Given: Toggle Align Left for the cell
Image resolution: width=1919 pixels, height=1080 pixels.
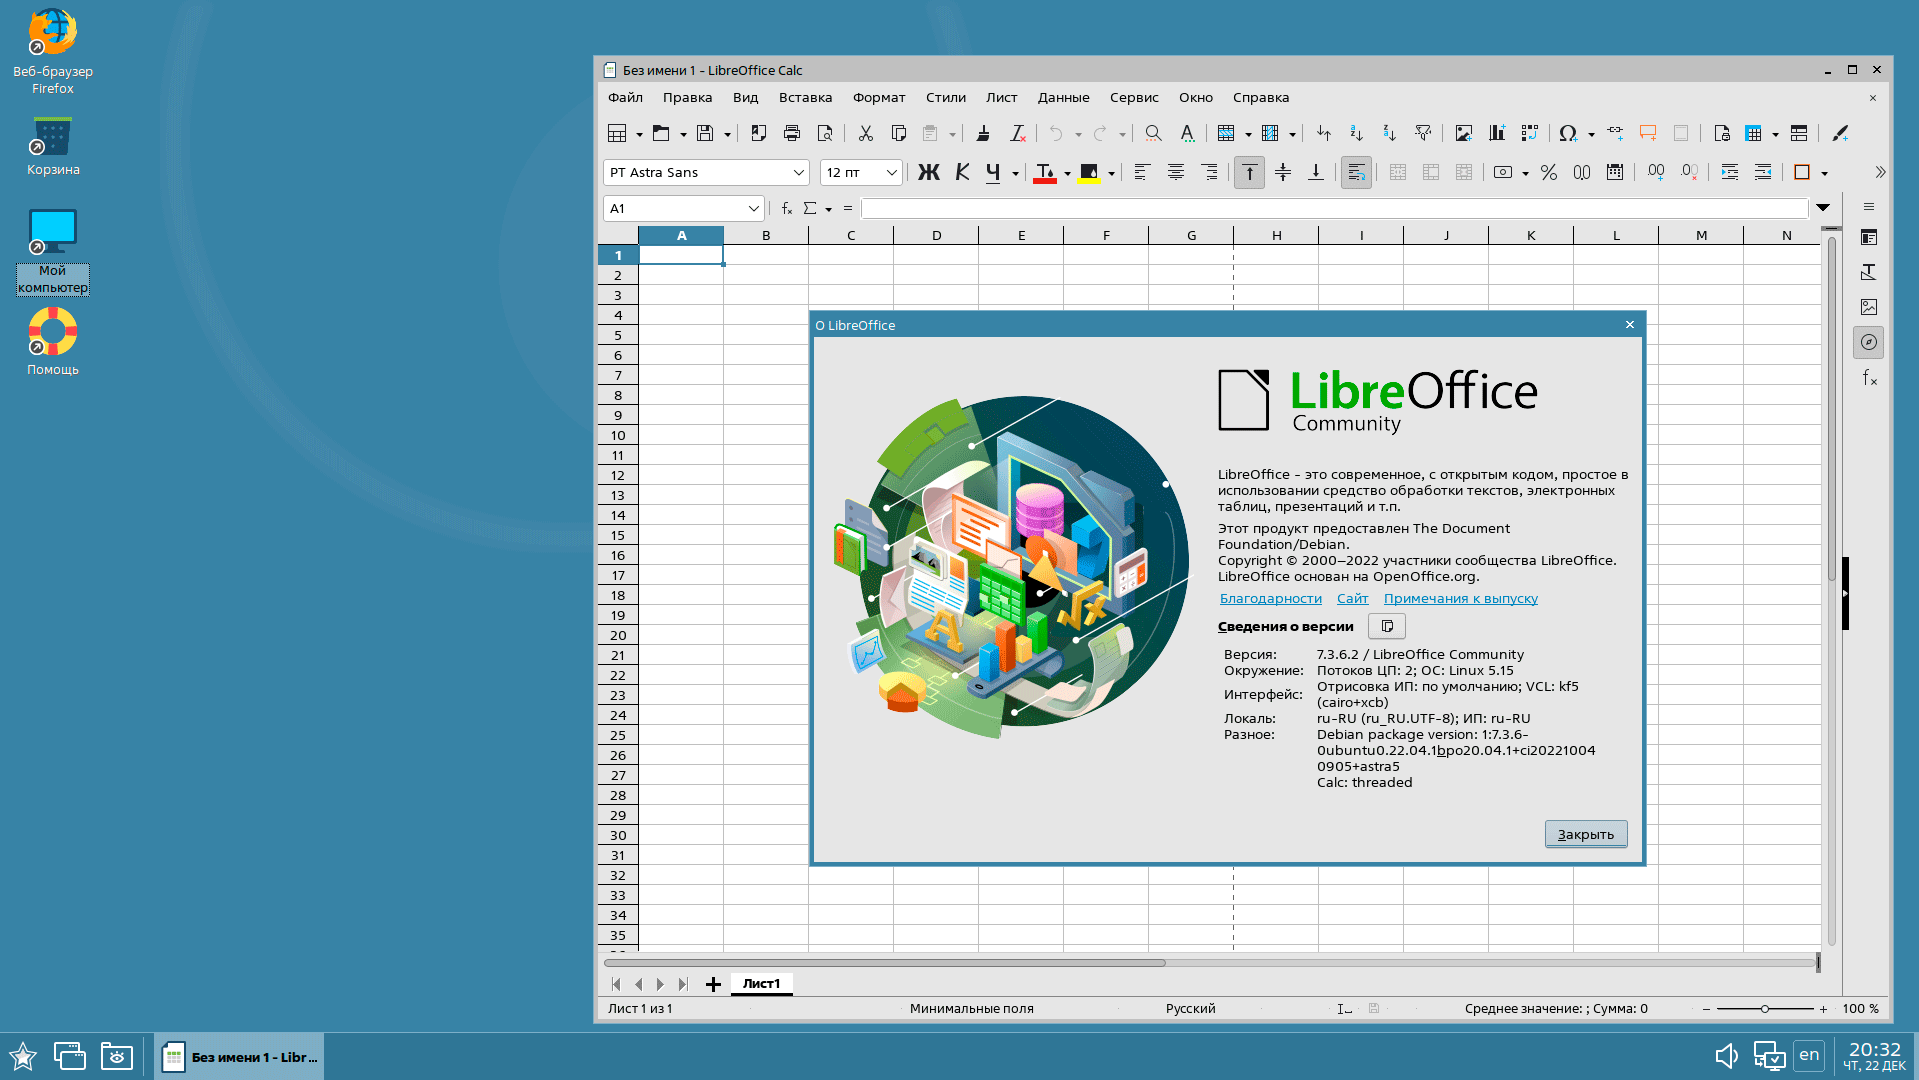Looking at the screenshot, I should coord(1142,172).
